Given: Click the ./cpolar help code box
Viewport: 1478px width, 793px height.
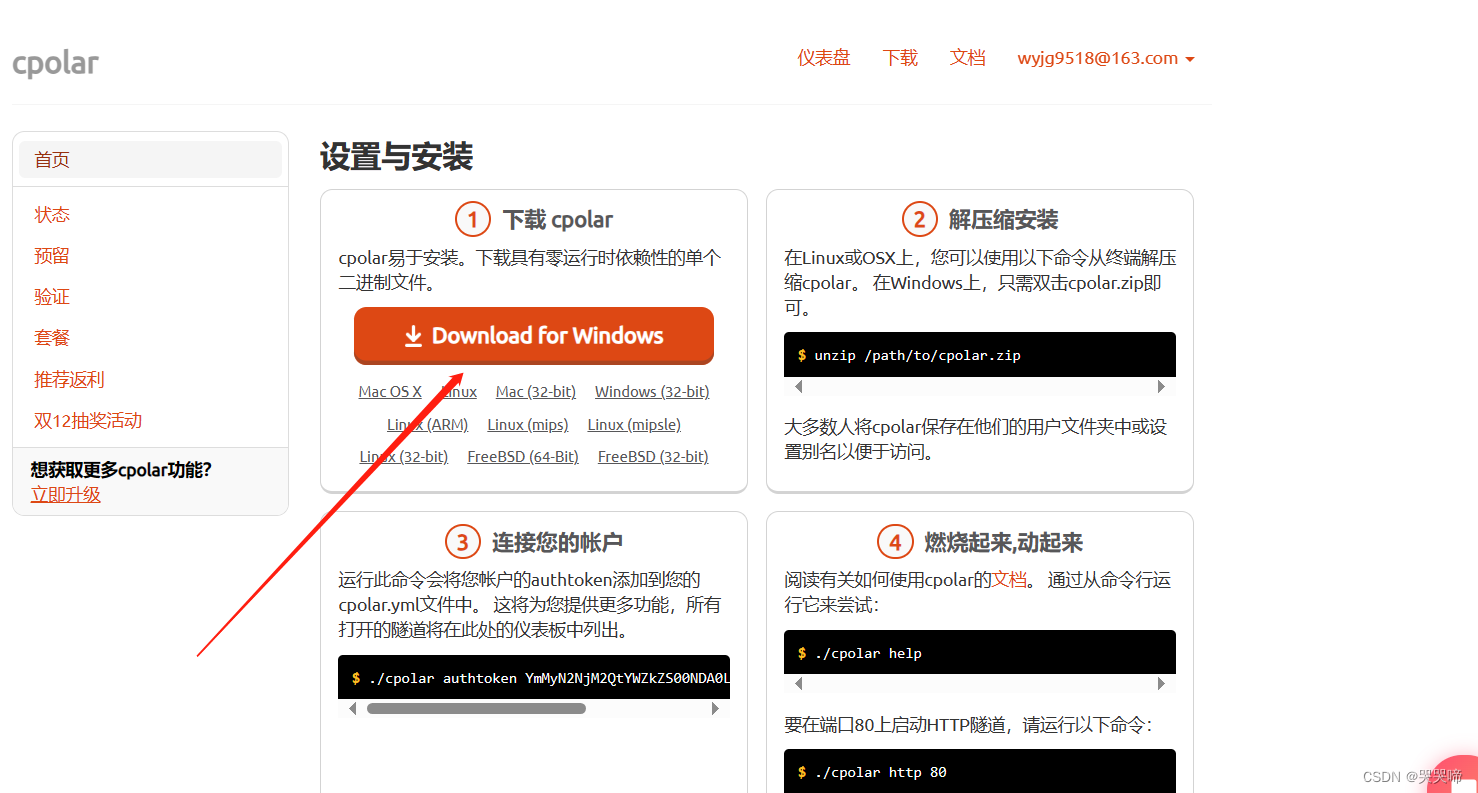Looking at the screenshot, I should [980, 653].
